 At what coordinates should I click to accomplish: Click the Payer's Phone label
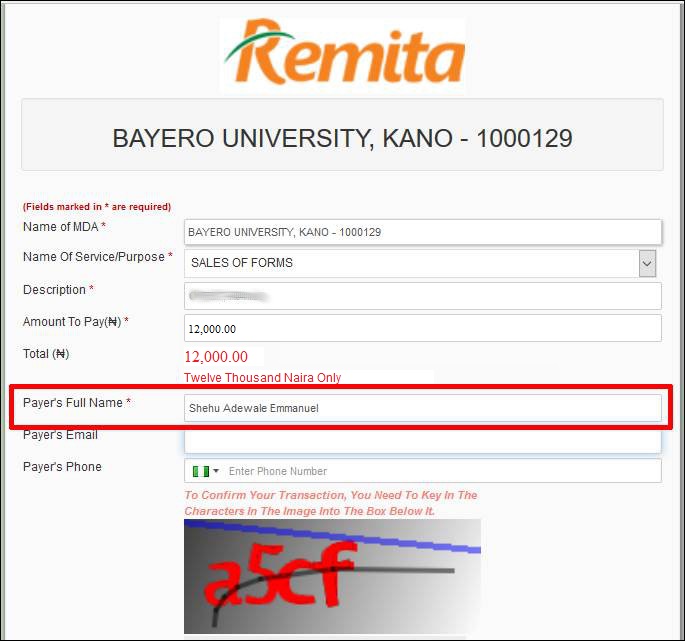[62, 467]
